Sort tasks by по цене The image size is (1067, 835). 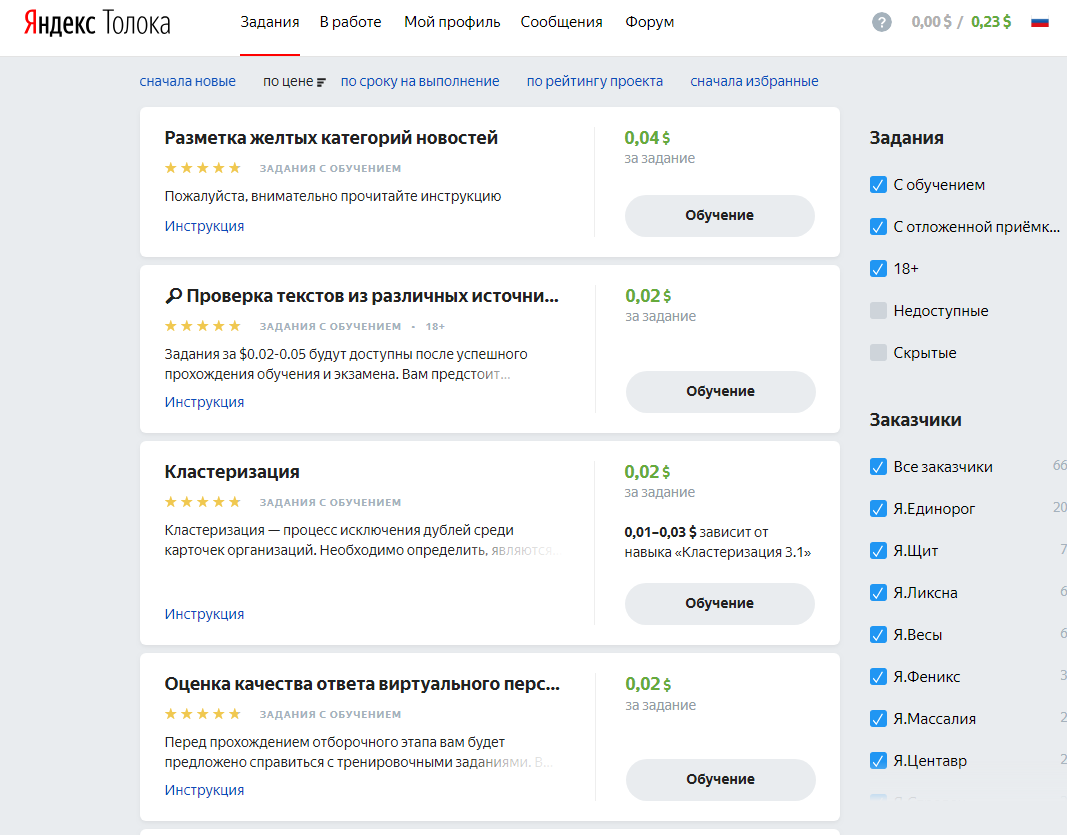[287, 82]
